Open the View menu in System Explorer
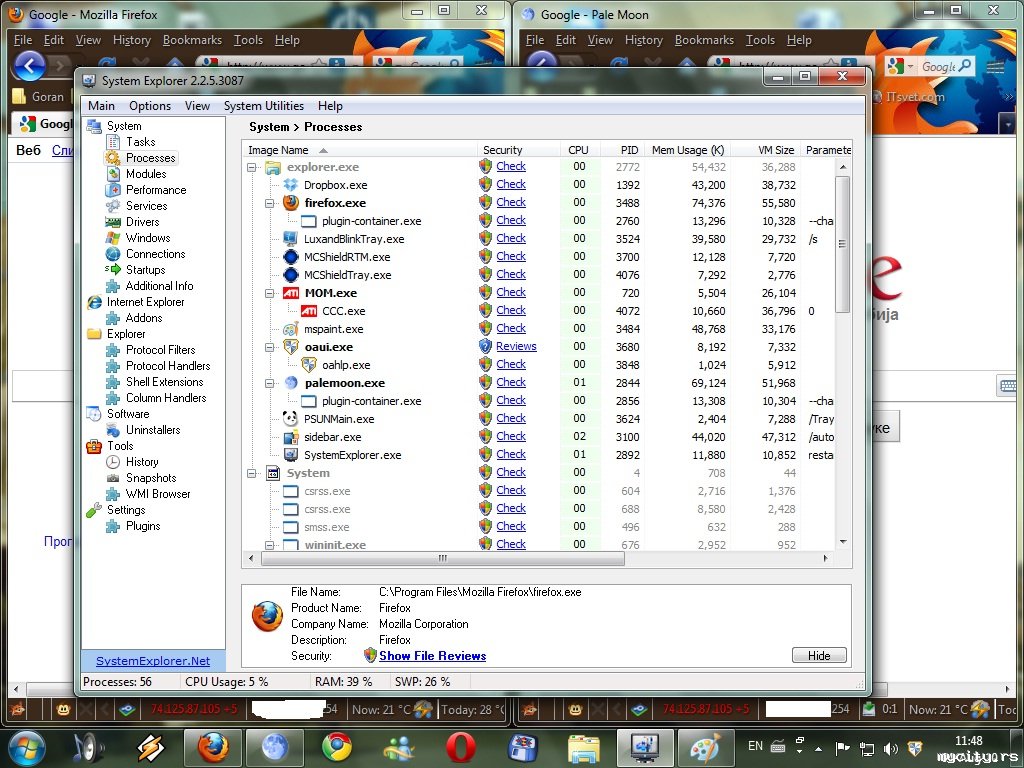The width and height of the screenshot is (1024, 768). tap(197, 106)
